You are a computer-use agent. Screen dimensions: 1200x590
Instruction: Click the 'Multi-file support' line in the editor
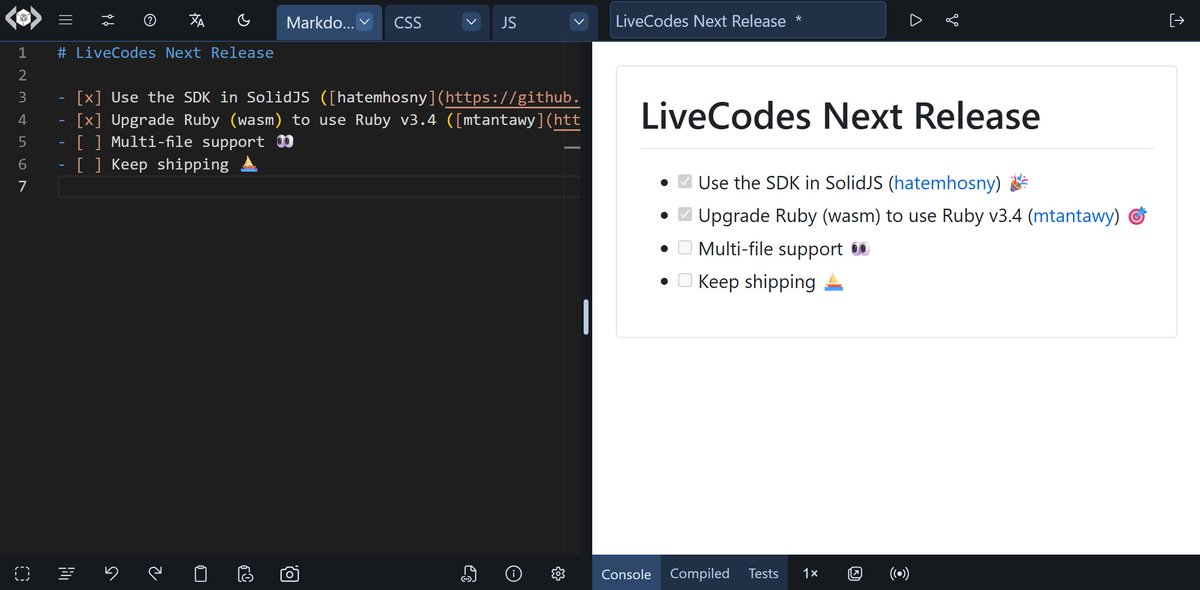175,142
